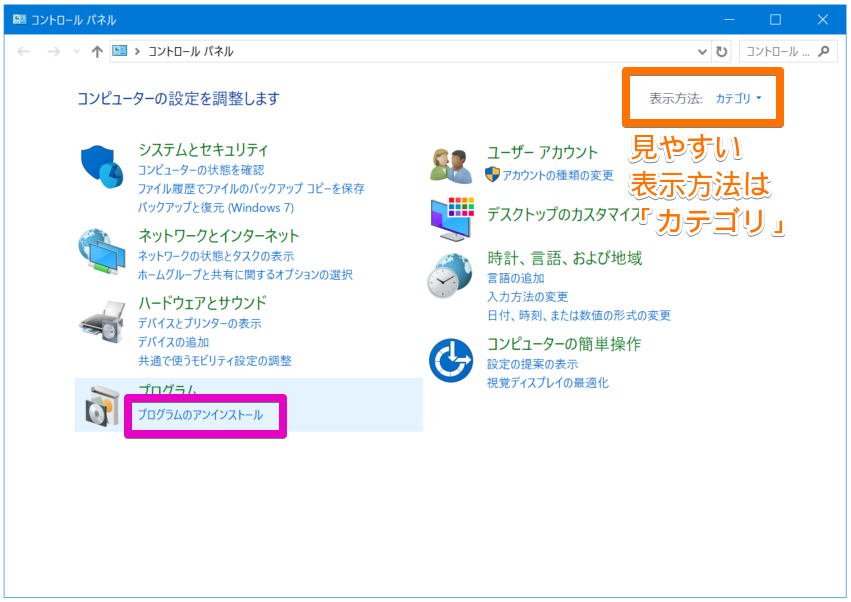Image resolution: width=851 pixels, height=602 pixels.
Task: Open the ハードウェアとサウンド printer icon
Action: tap(102, 322)
